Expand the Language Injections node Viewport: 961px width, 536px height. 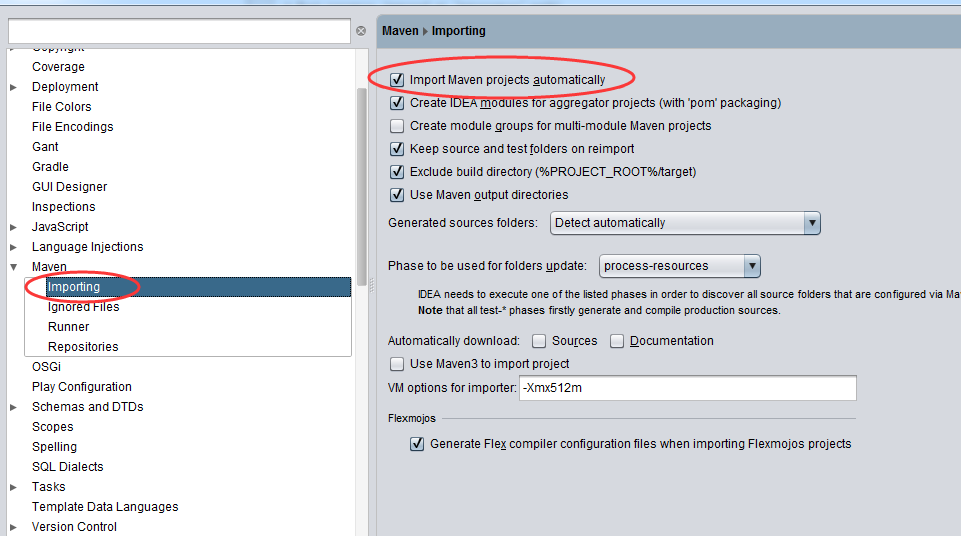(13, 247)
